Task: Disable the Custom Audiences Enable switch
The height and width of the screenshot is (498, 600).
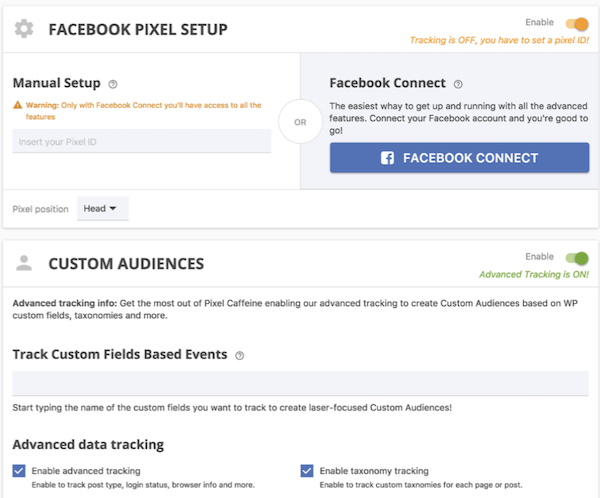Action: pos(577,258)
